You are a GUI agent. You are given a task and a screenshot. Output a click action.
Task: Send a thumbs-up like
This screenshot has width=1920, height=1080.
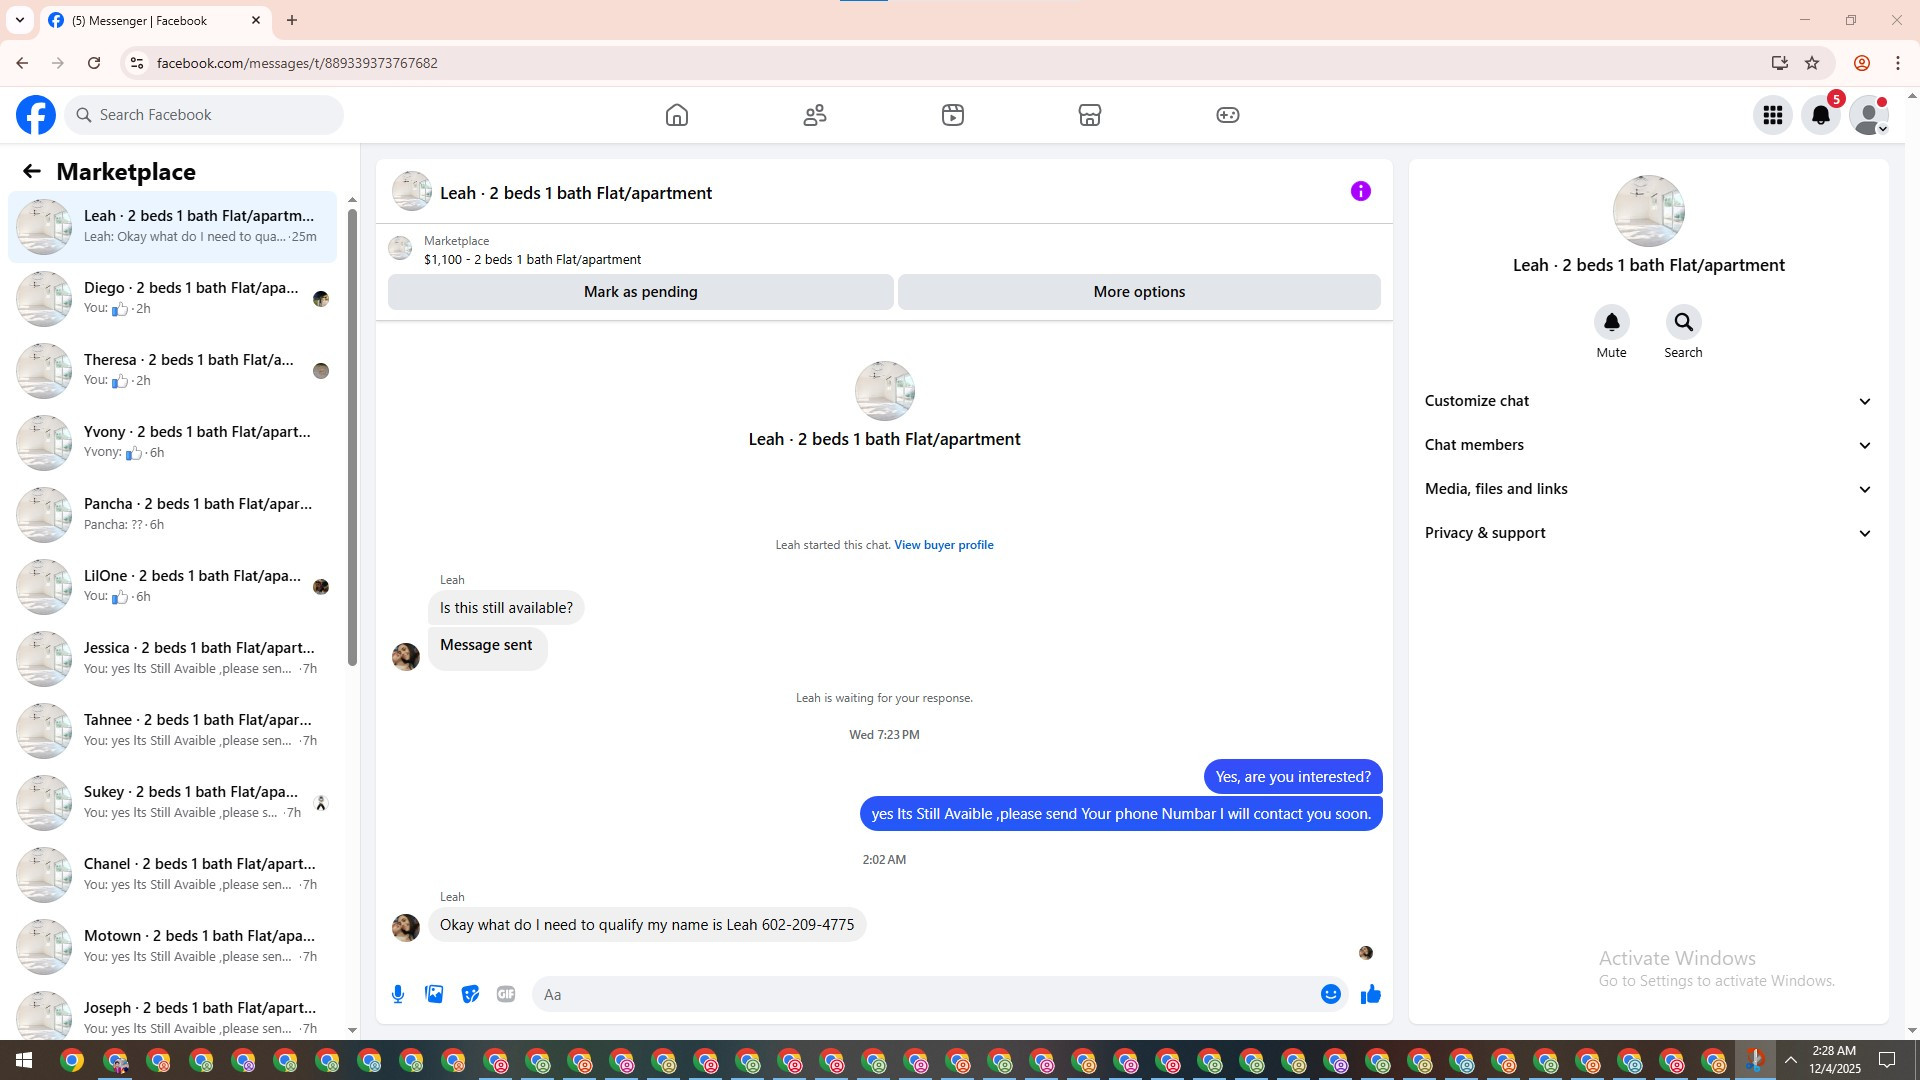point(1370,994)
